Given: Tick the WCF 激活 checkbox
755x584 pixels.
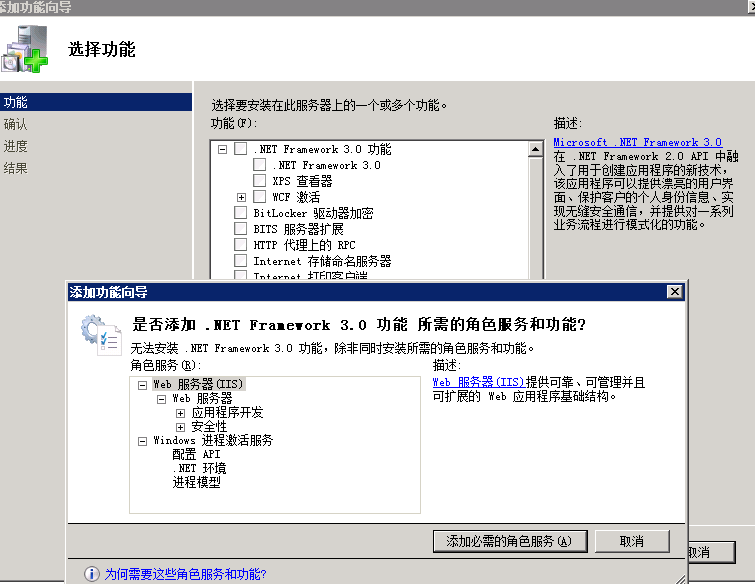Looking at the screenshot, I should (x=260, y=196).
